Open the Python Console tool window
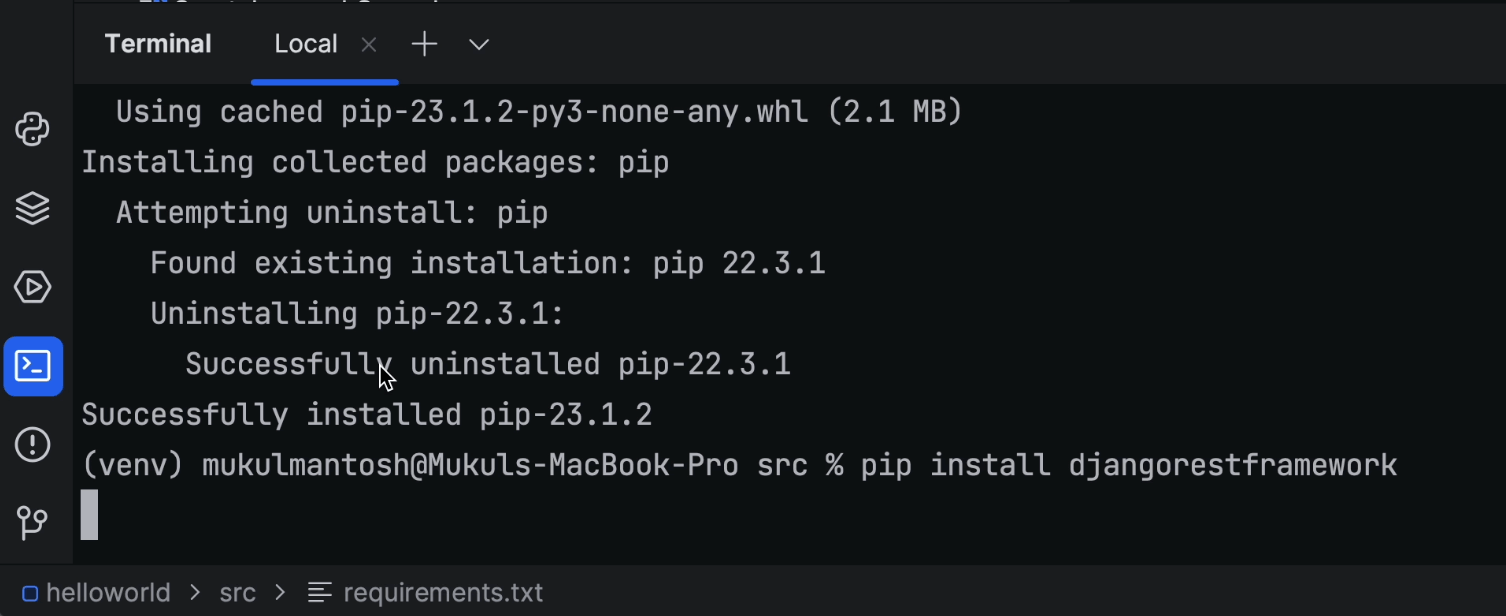Viewport: 1506px width, 616px height. click(x=33, y=130)
